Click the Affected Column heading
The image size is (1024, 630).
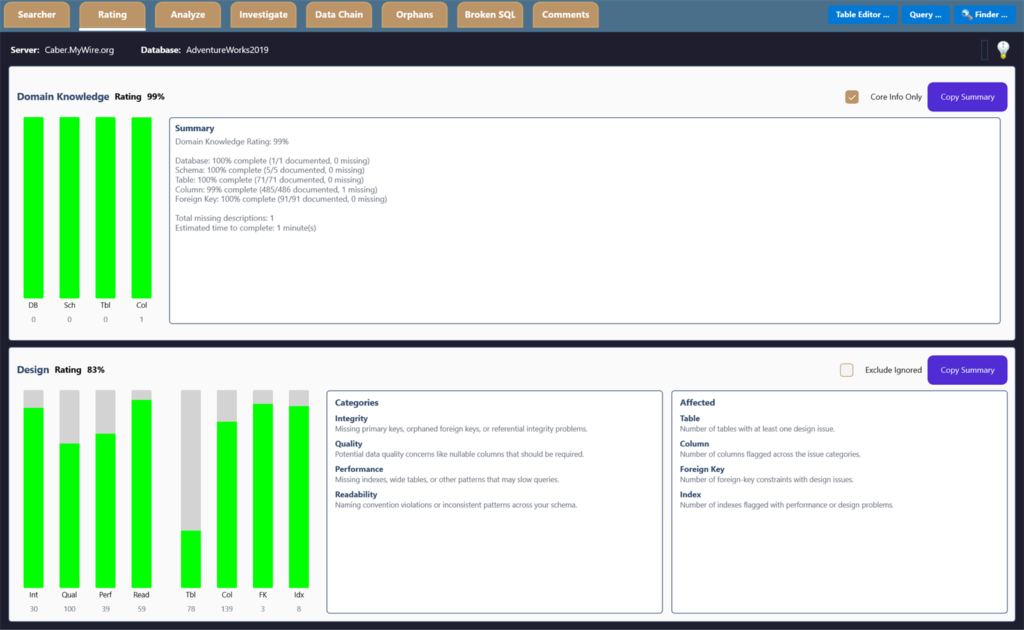tap(694, 444)
